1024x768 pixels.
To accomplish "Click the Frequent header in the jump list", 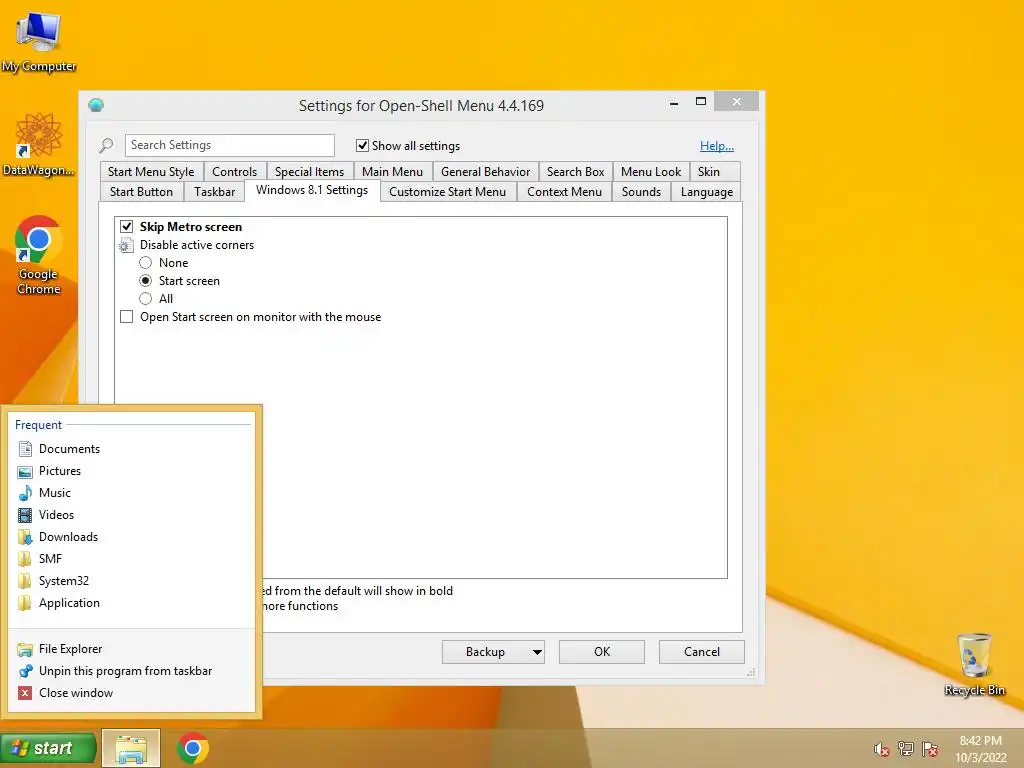I will tap(39, 424).
